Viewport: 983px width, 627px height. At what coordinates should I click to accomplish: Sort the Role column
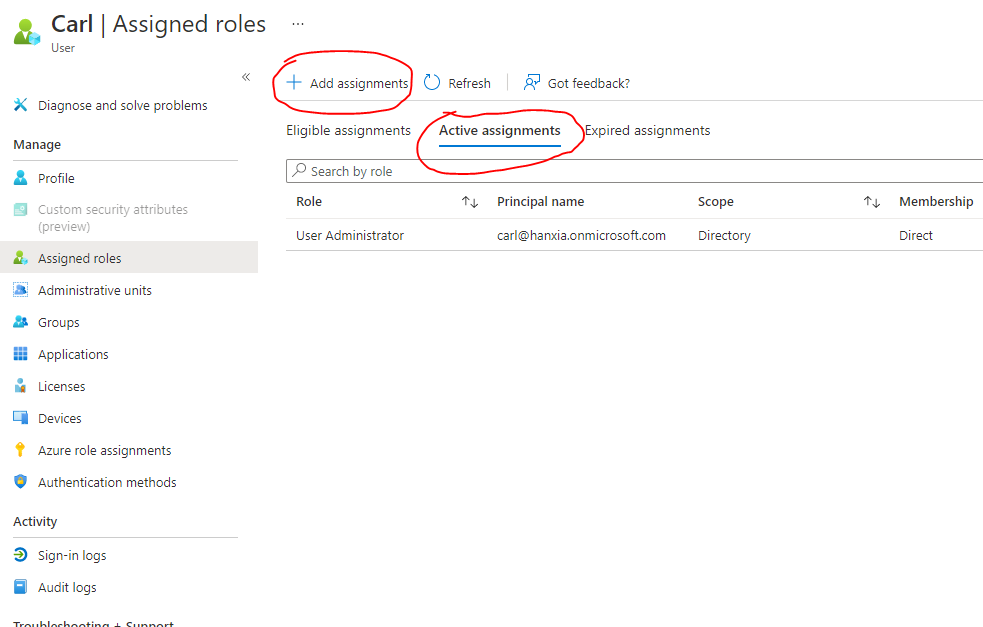pos(470,201)
